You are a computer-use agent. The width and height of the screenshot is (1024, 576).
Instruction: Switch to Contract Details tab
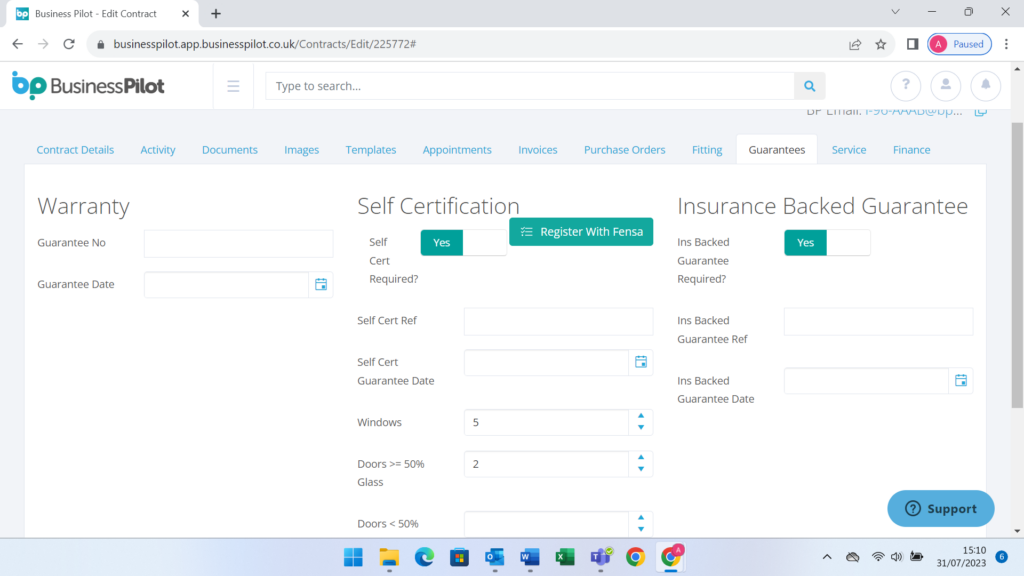pos(75,150)
